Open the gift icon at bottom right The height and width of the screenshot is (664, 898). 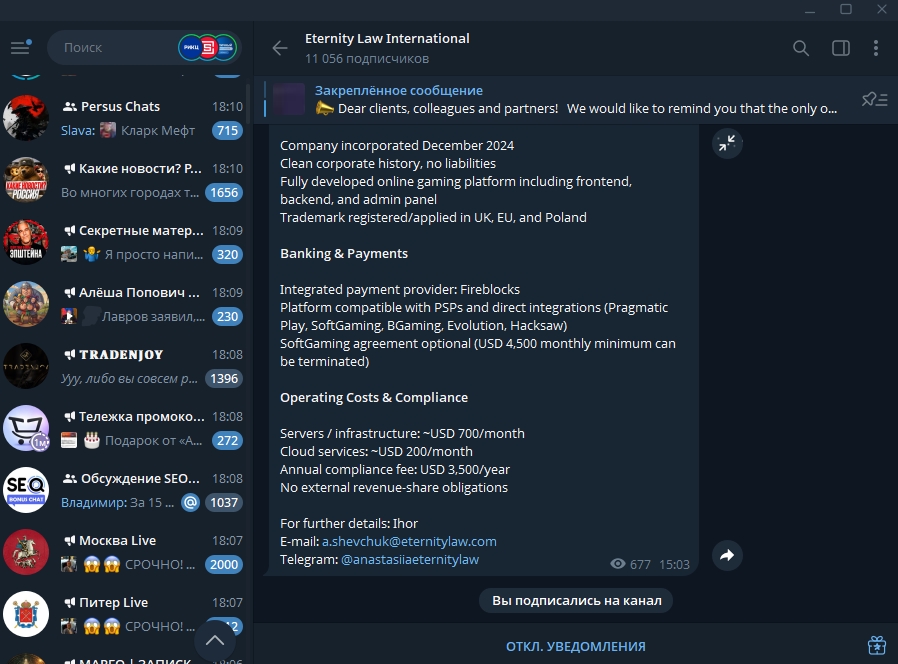click(x=876, y=645)
